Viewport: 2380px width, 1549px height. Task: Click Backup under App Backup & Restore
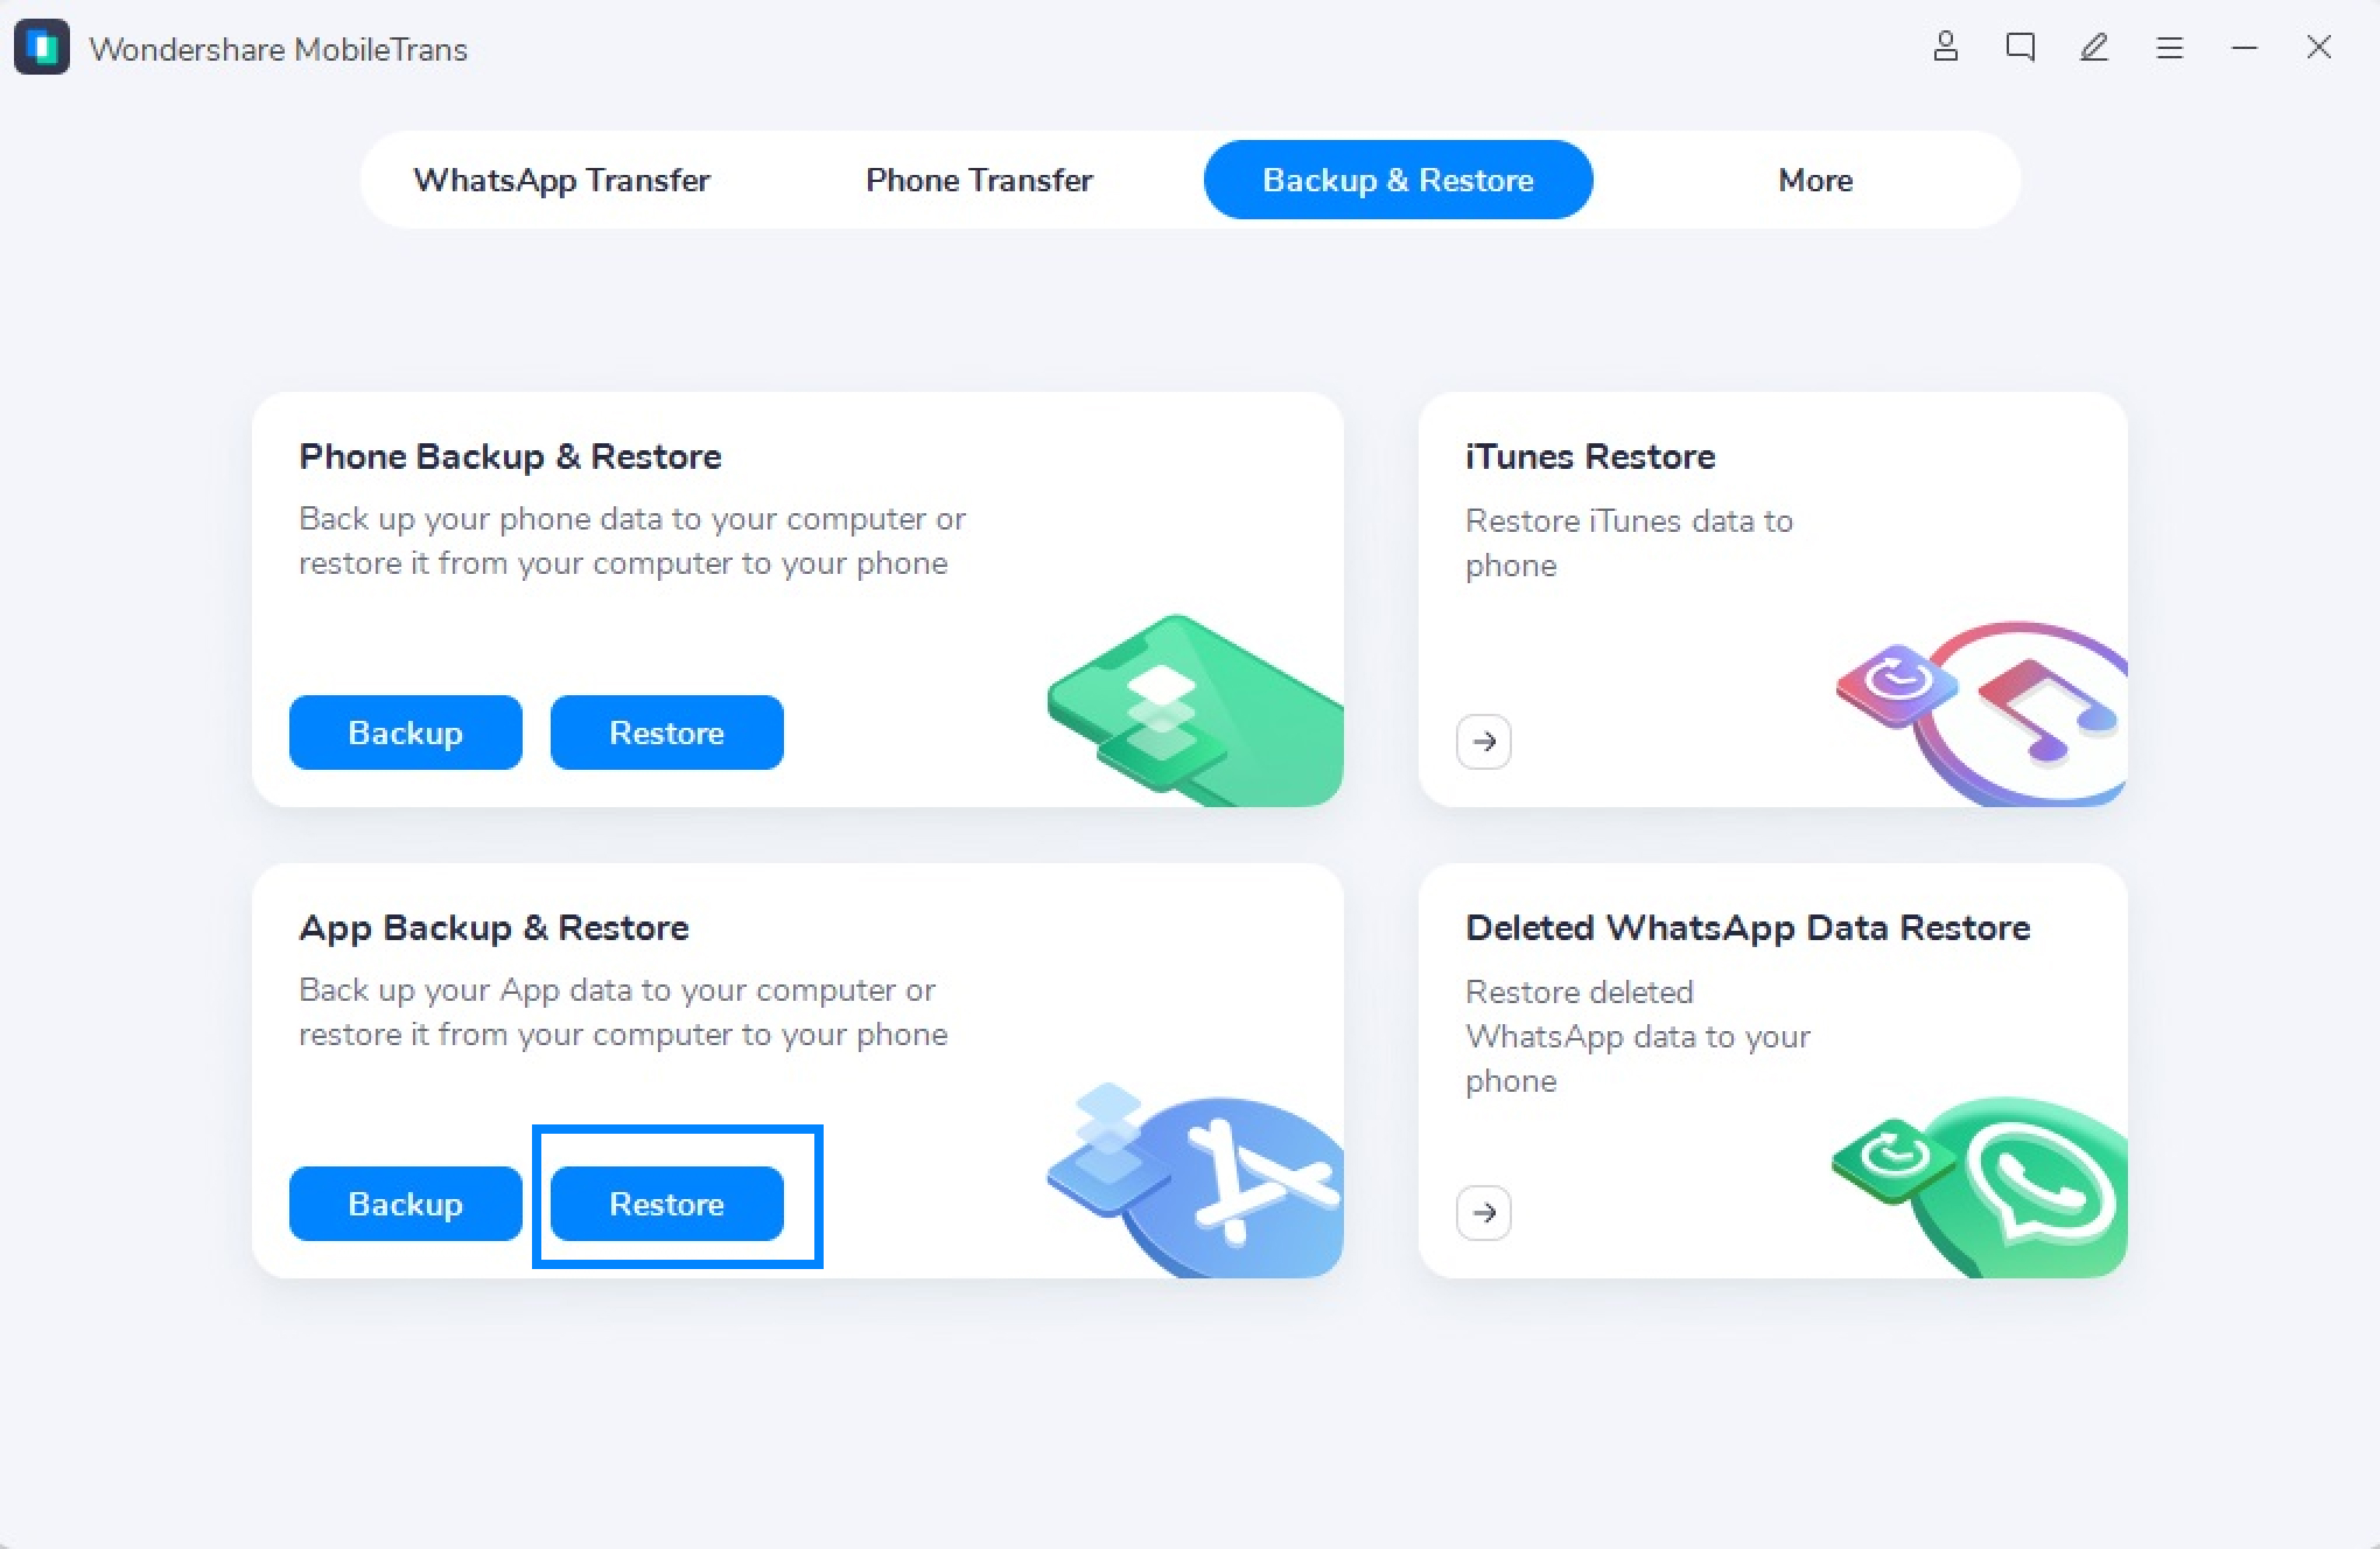click(404, 1204)
